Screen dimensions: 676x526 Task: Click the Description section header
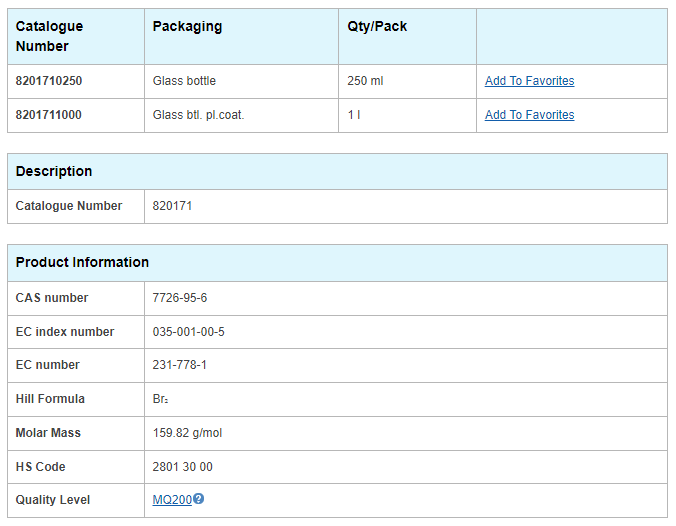pos(54,171)
